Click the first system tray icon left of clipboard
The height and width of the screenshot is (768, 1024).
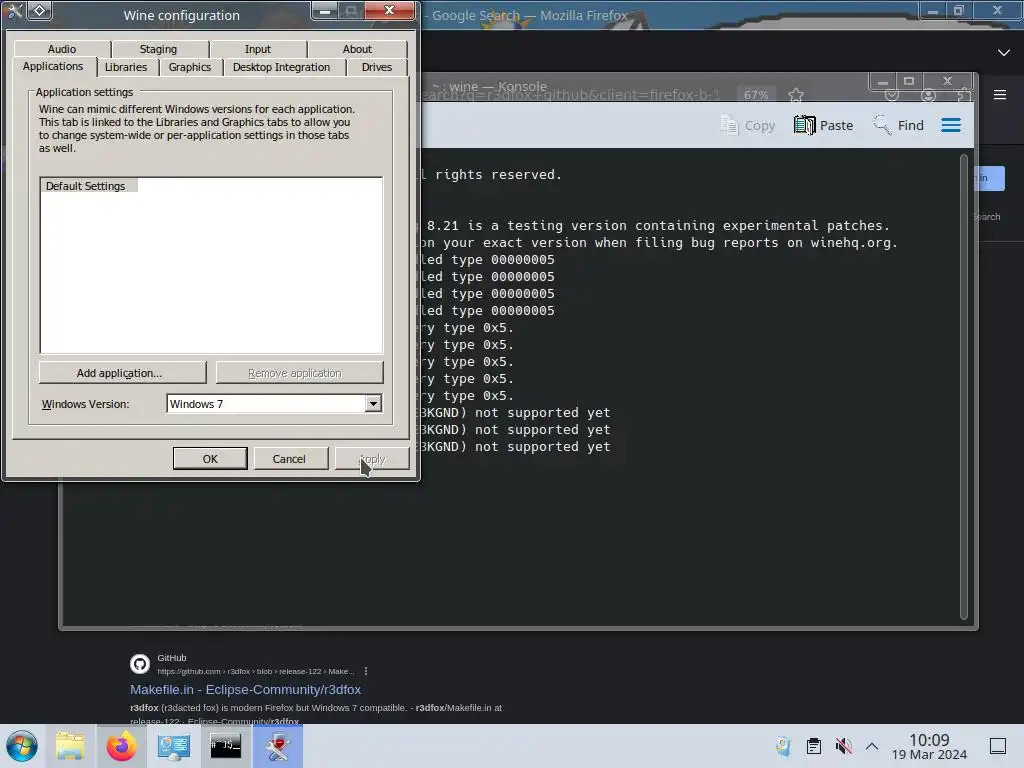tap(783, 746)
